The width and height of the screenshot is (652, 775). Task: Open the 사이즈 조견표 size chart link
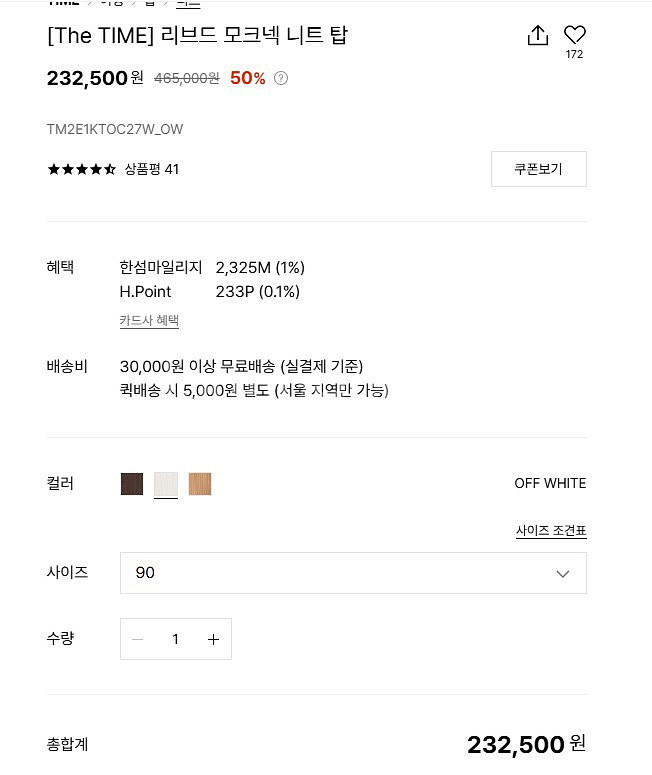(551, 531)
